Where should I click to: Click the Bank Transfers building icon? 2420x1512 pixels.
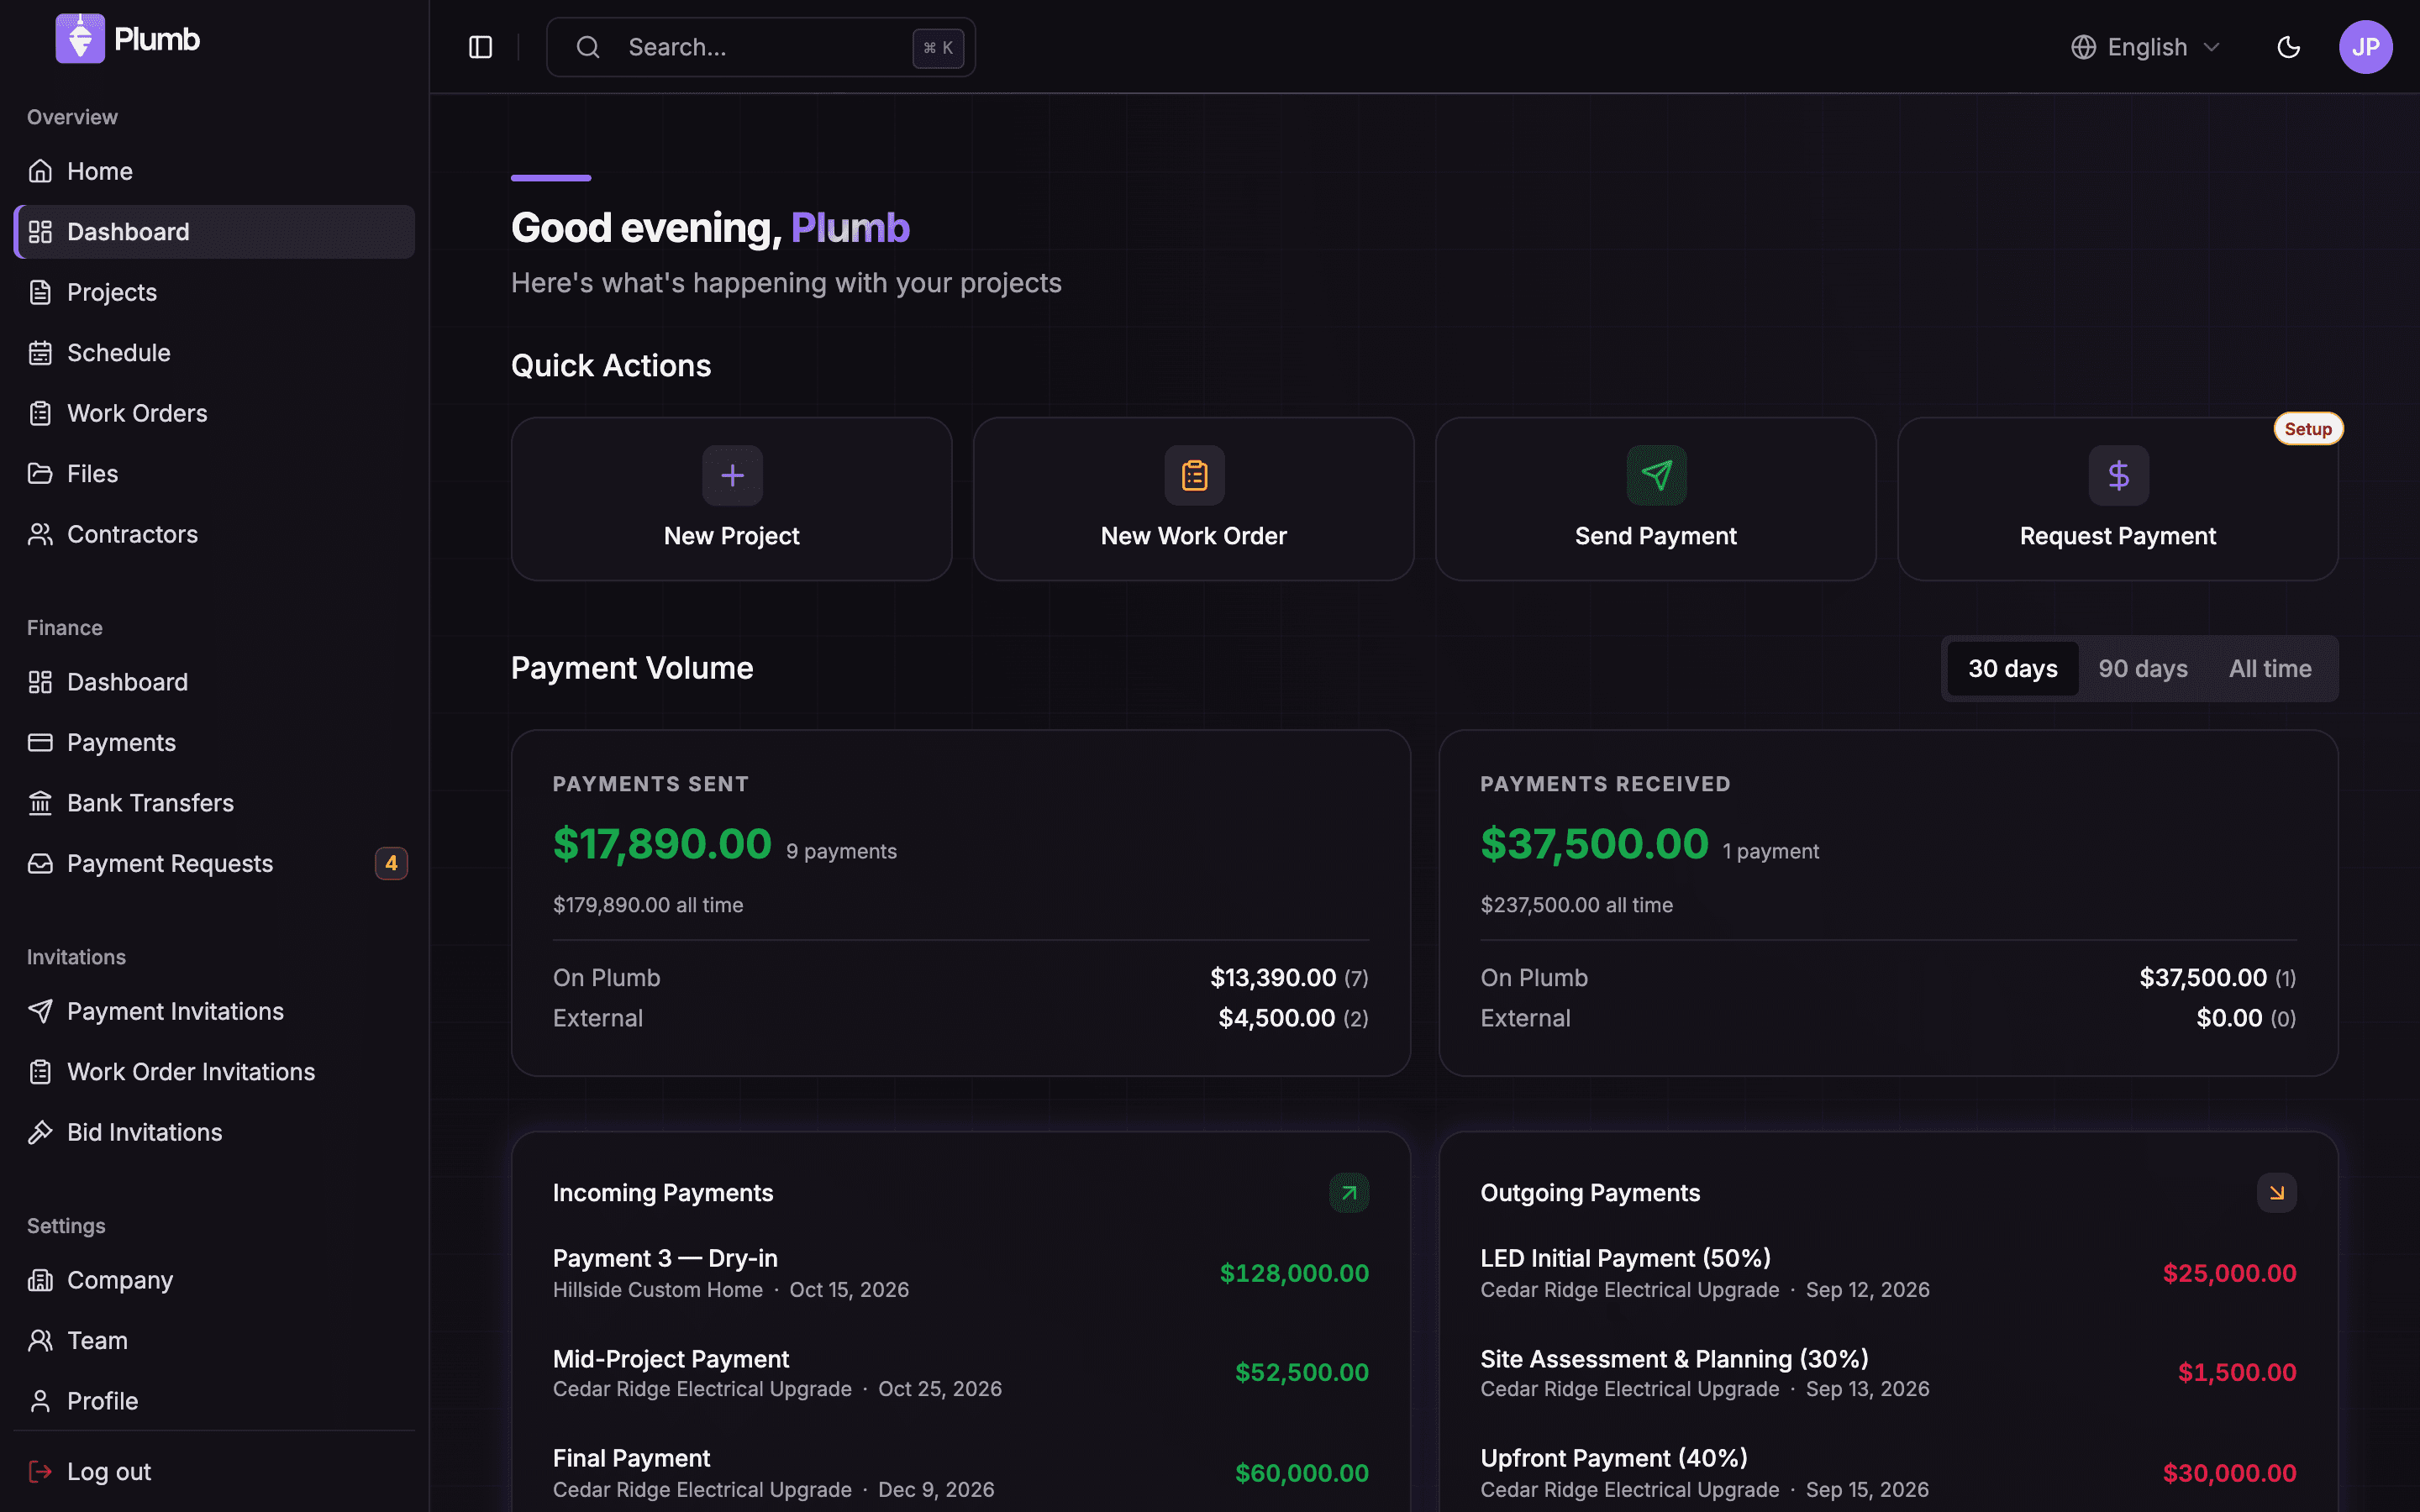(x=40, y=803)
